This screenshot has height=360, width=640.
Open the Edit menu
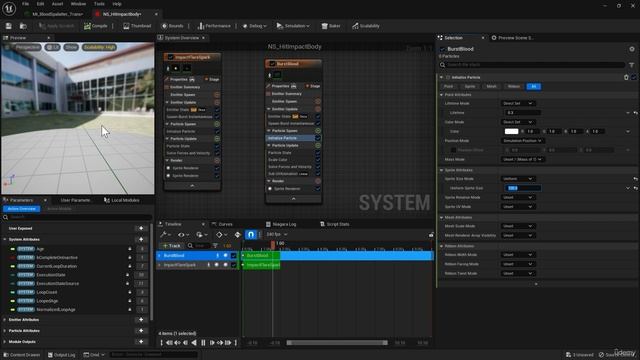(x=40, y=4)
